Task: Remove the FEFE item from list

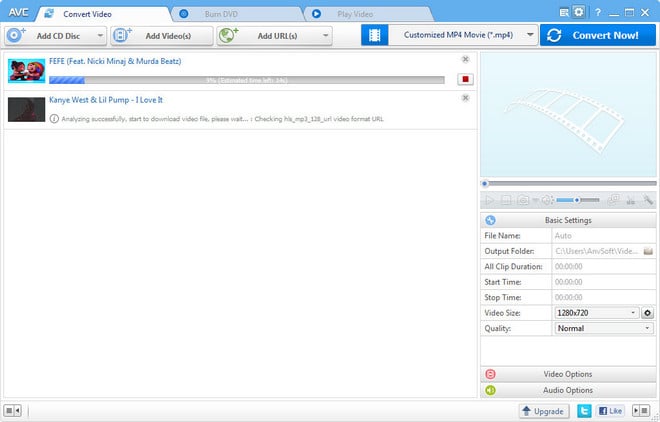Action: tap(465, 59)
